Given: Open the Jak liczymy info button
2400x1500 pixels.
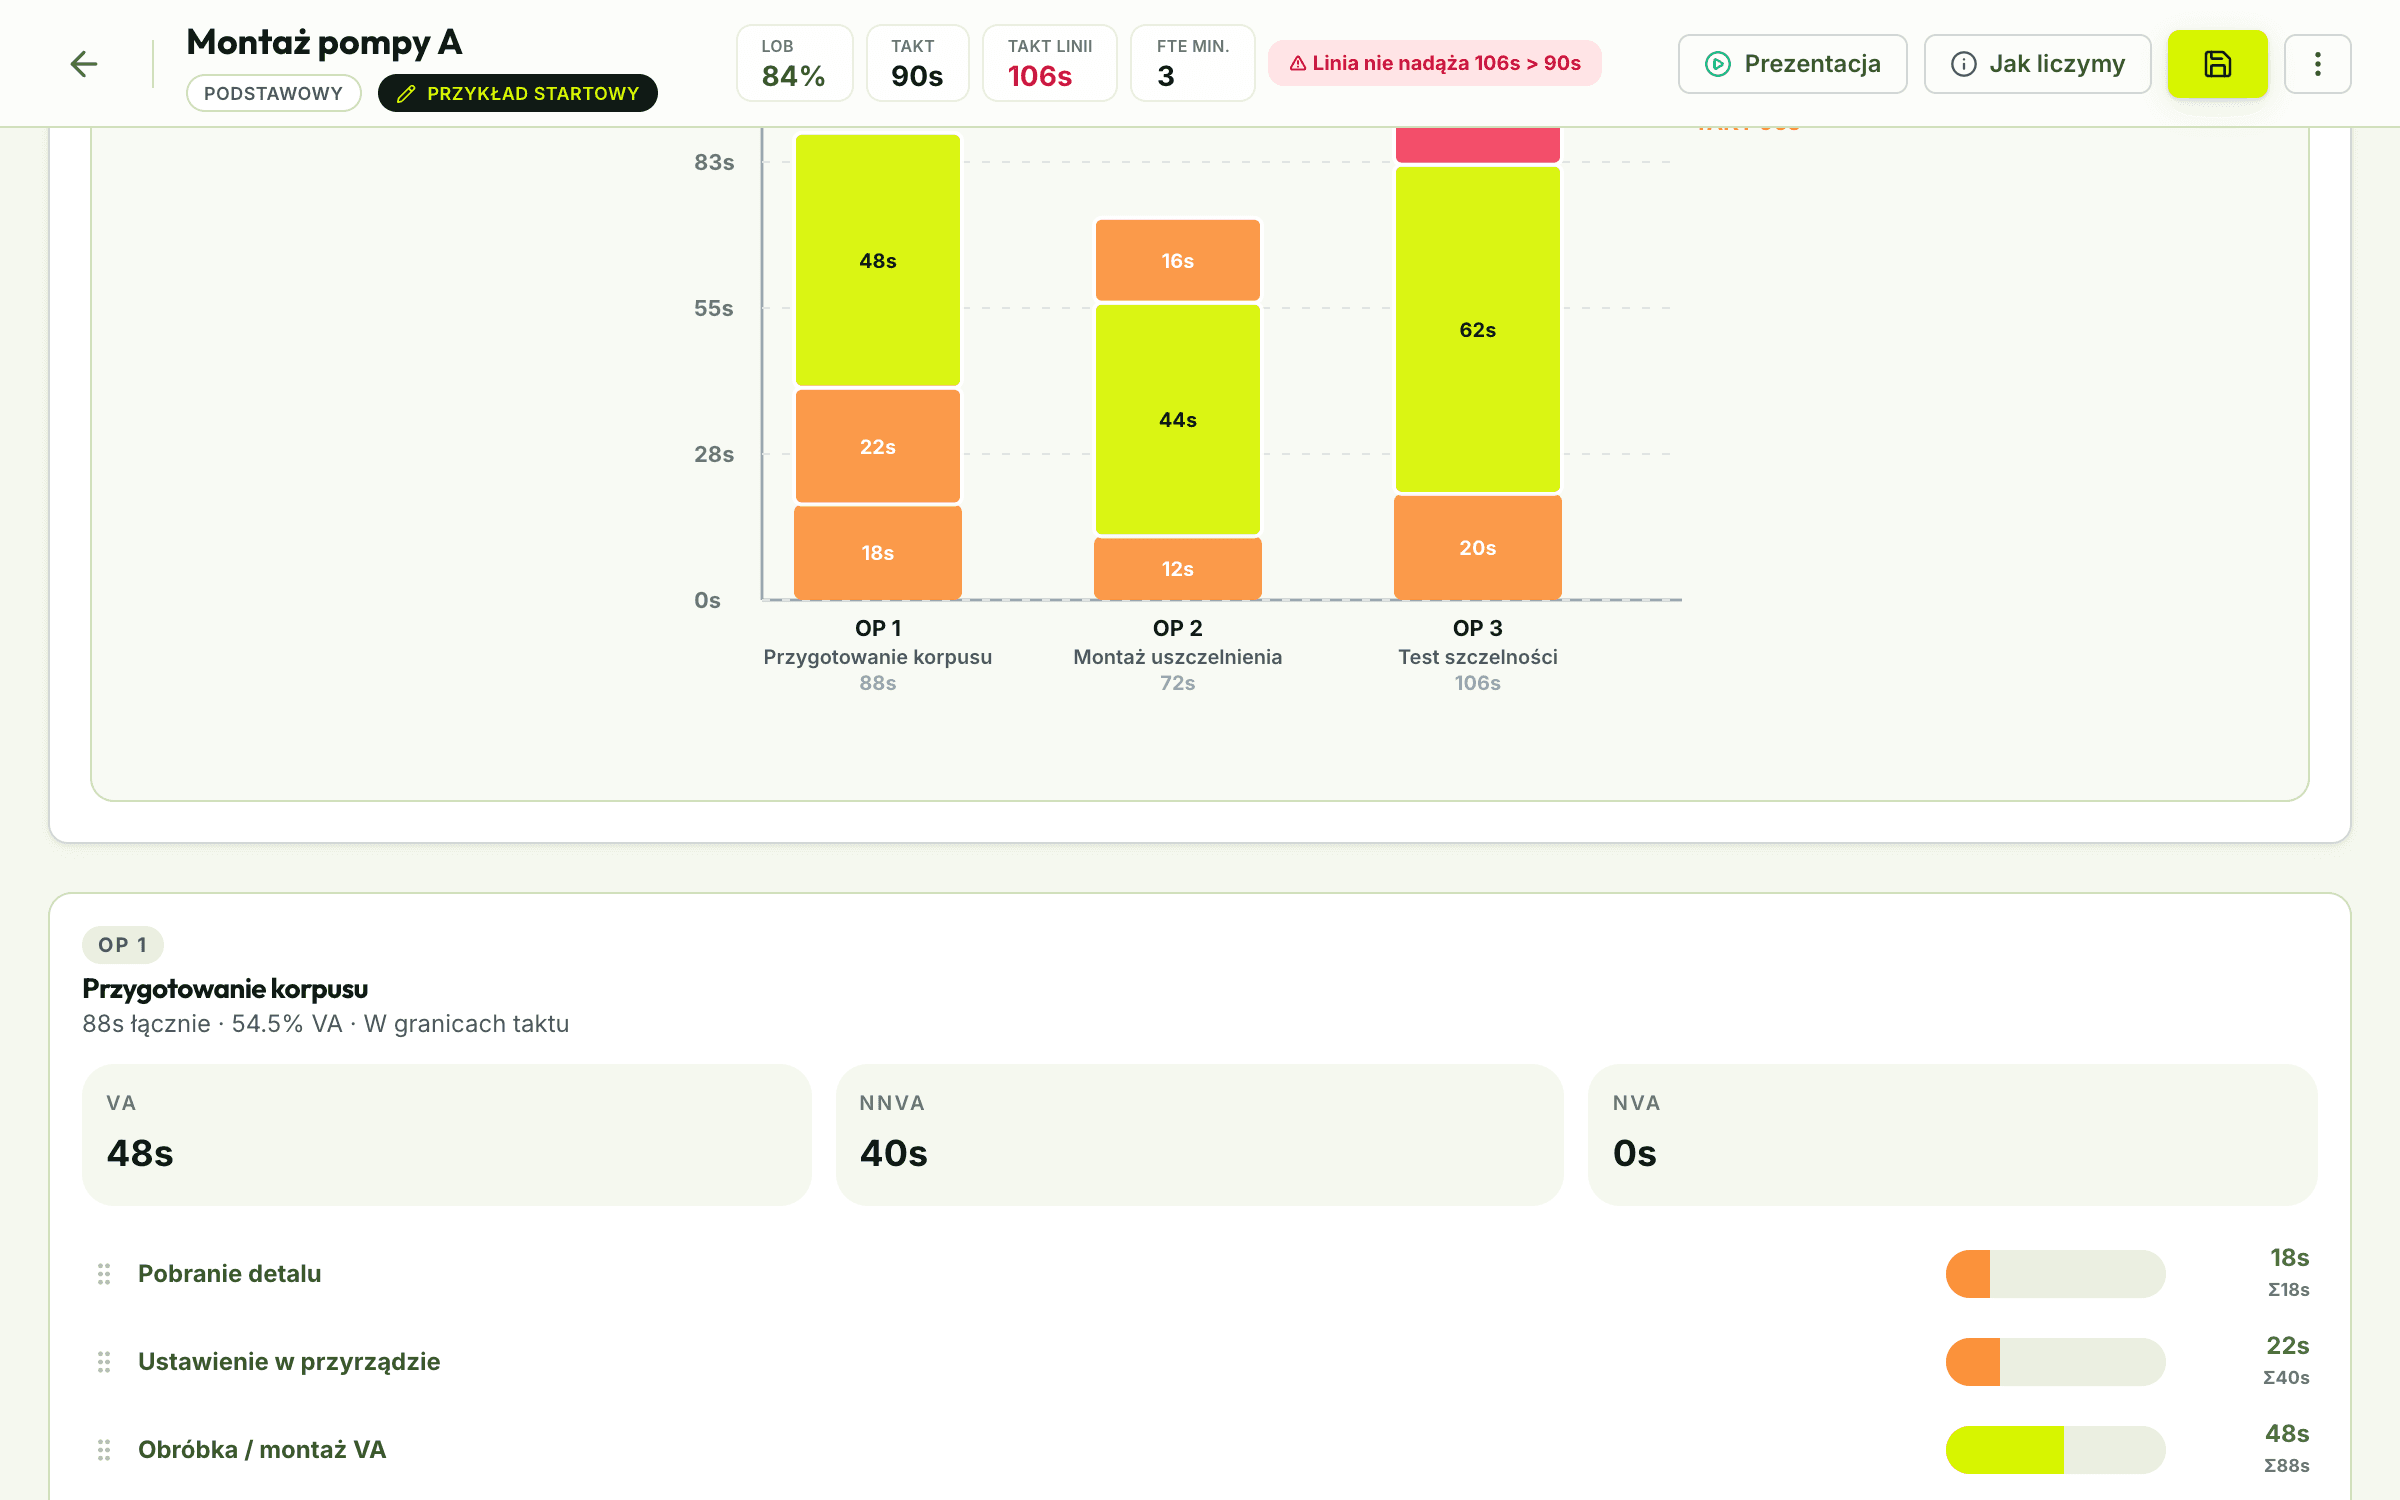Looking at the screenshot, I should click(2037, 64).
